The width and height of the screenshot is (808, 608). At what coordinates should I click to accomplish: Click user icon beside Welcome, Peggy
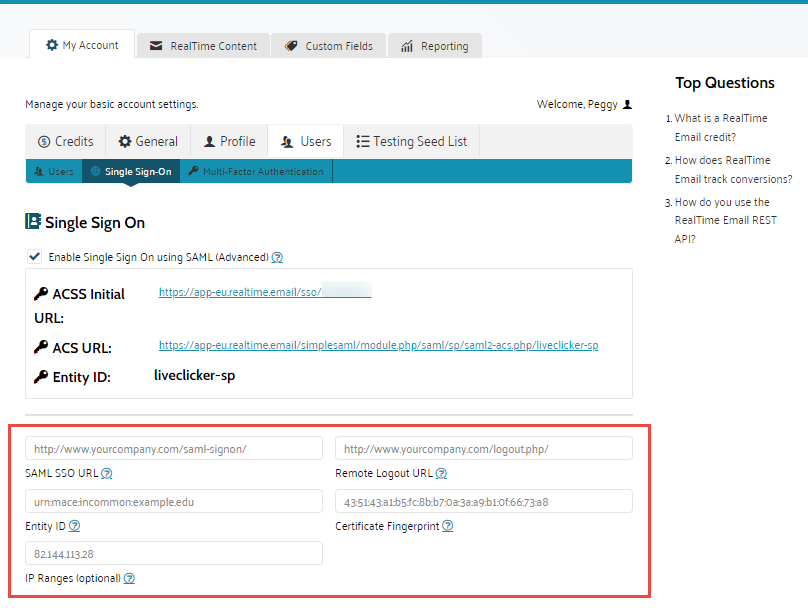[627, 104]
